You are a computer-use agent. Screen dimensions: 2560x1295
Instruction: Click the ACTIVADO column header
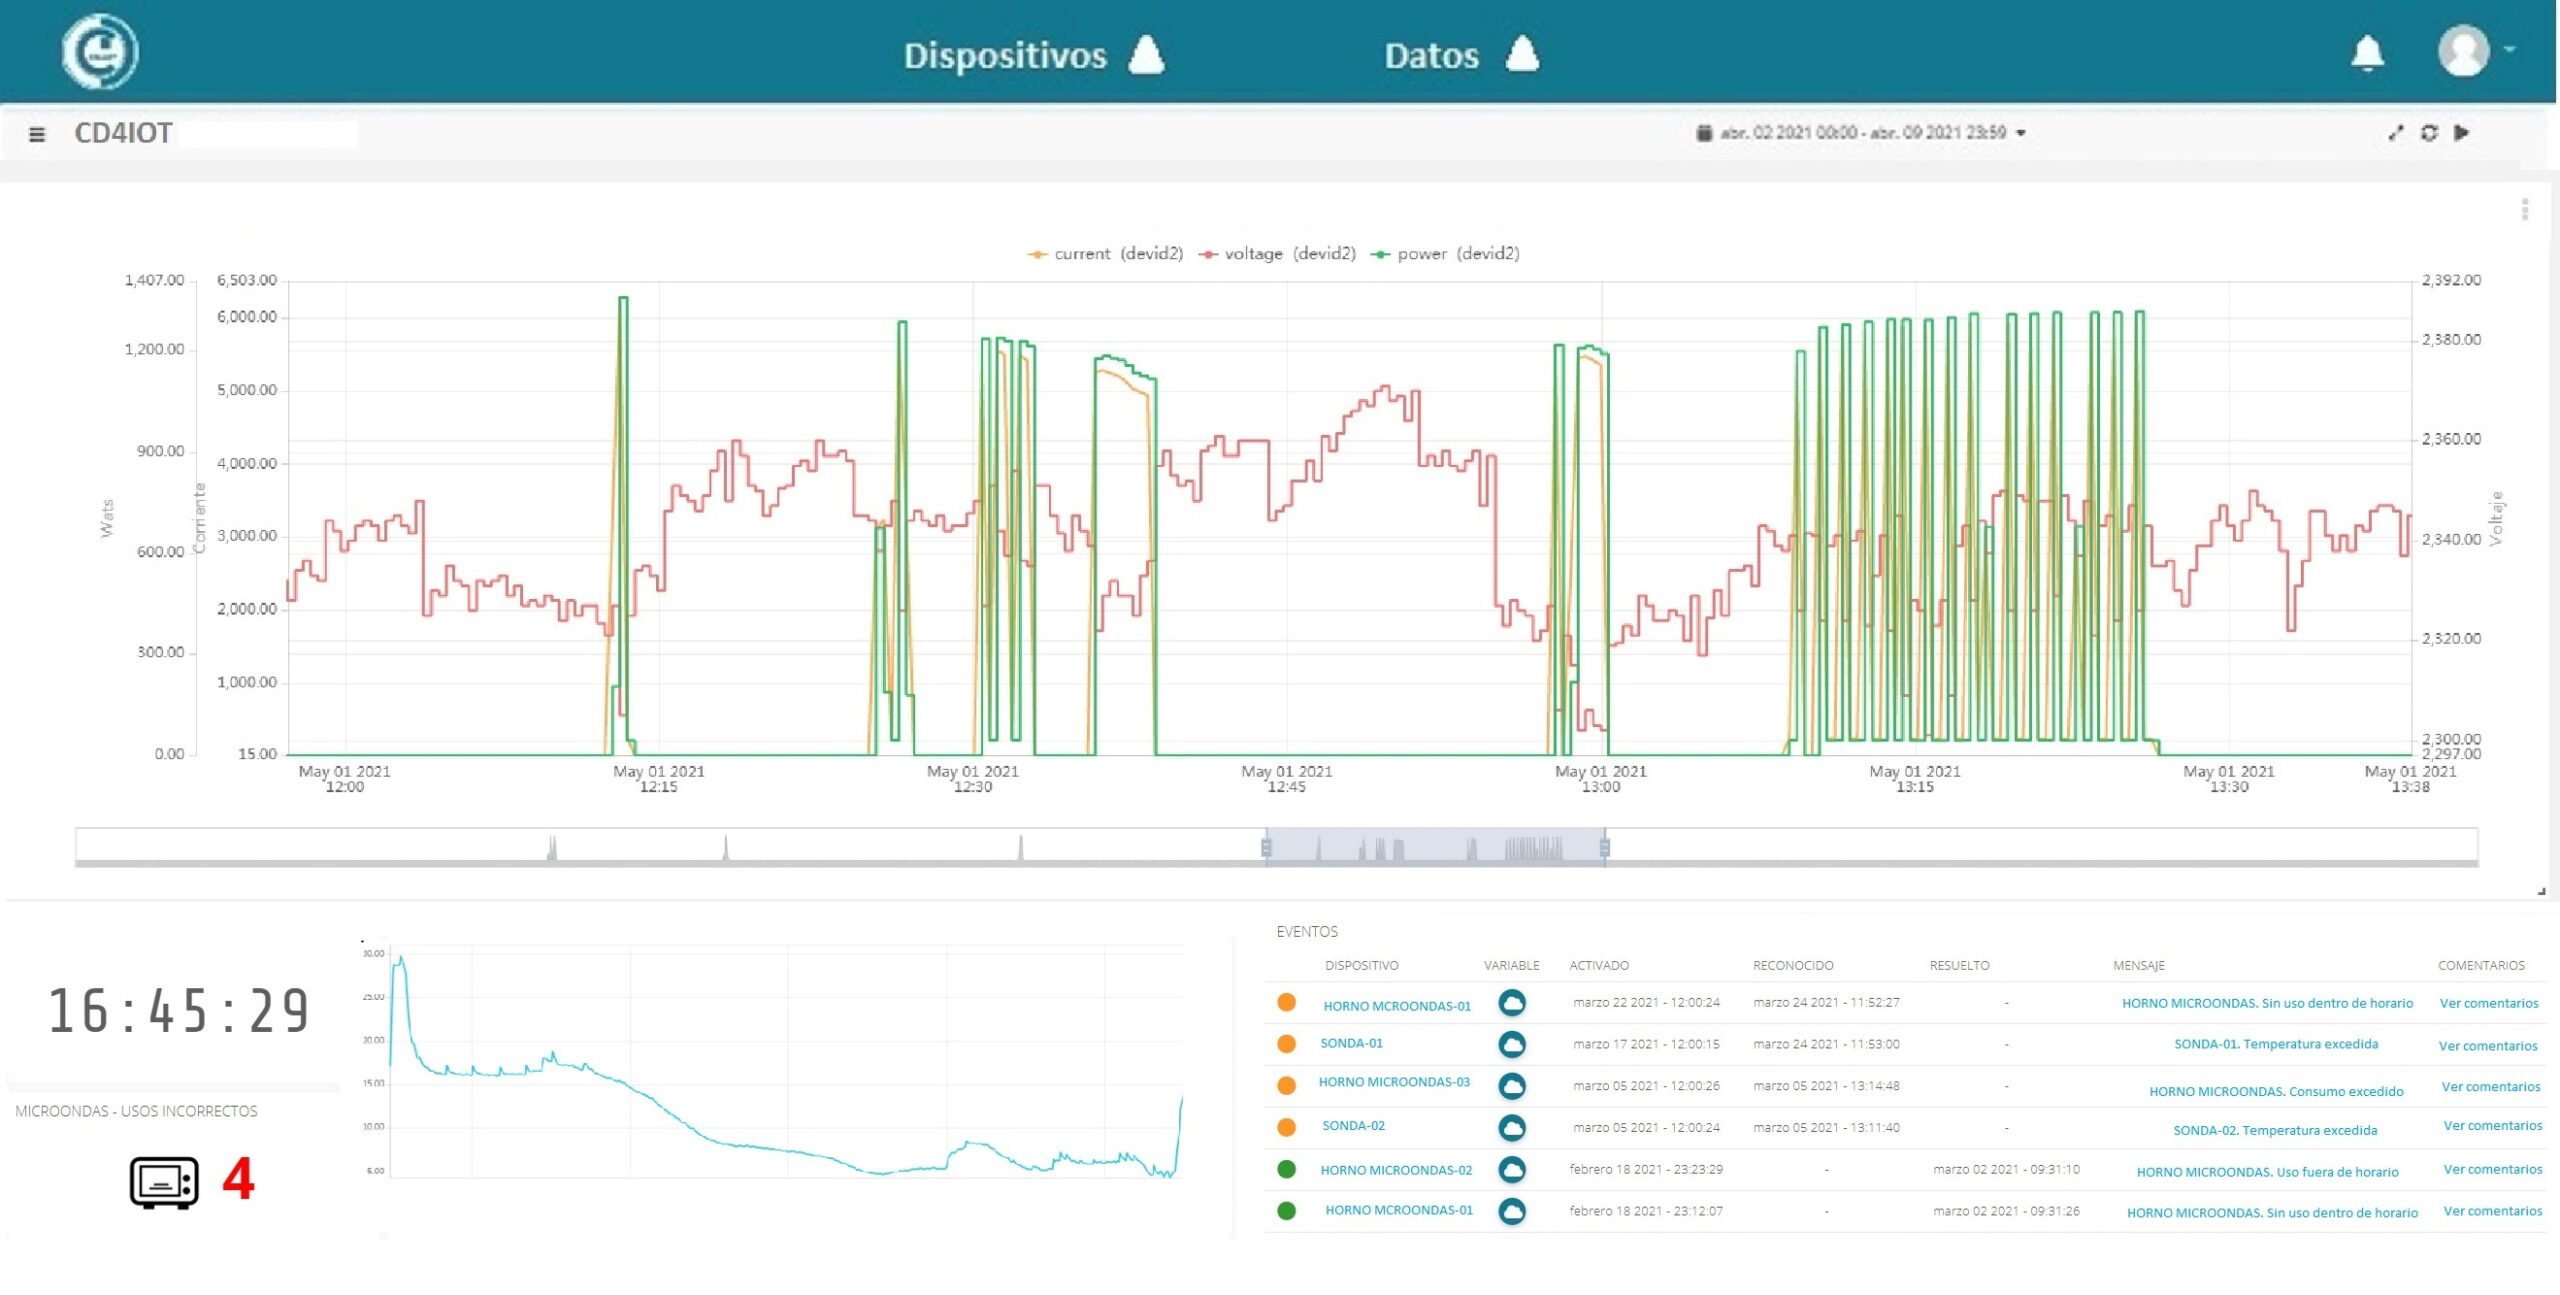[1599, 966]
